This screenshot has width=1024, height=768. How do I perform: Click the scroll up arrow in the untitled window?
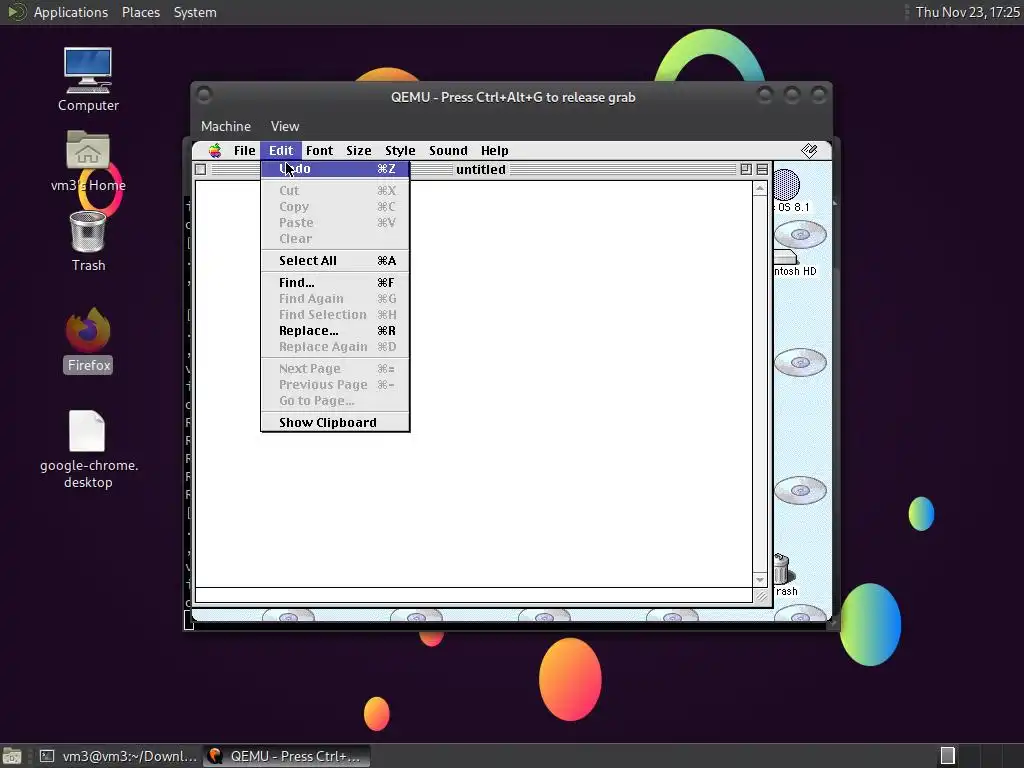click(760, 189)
